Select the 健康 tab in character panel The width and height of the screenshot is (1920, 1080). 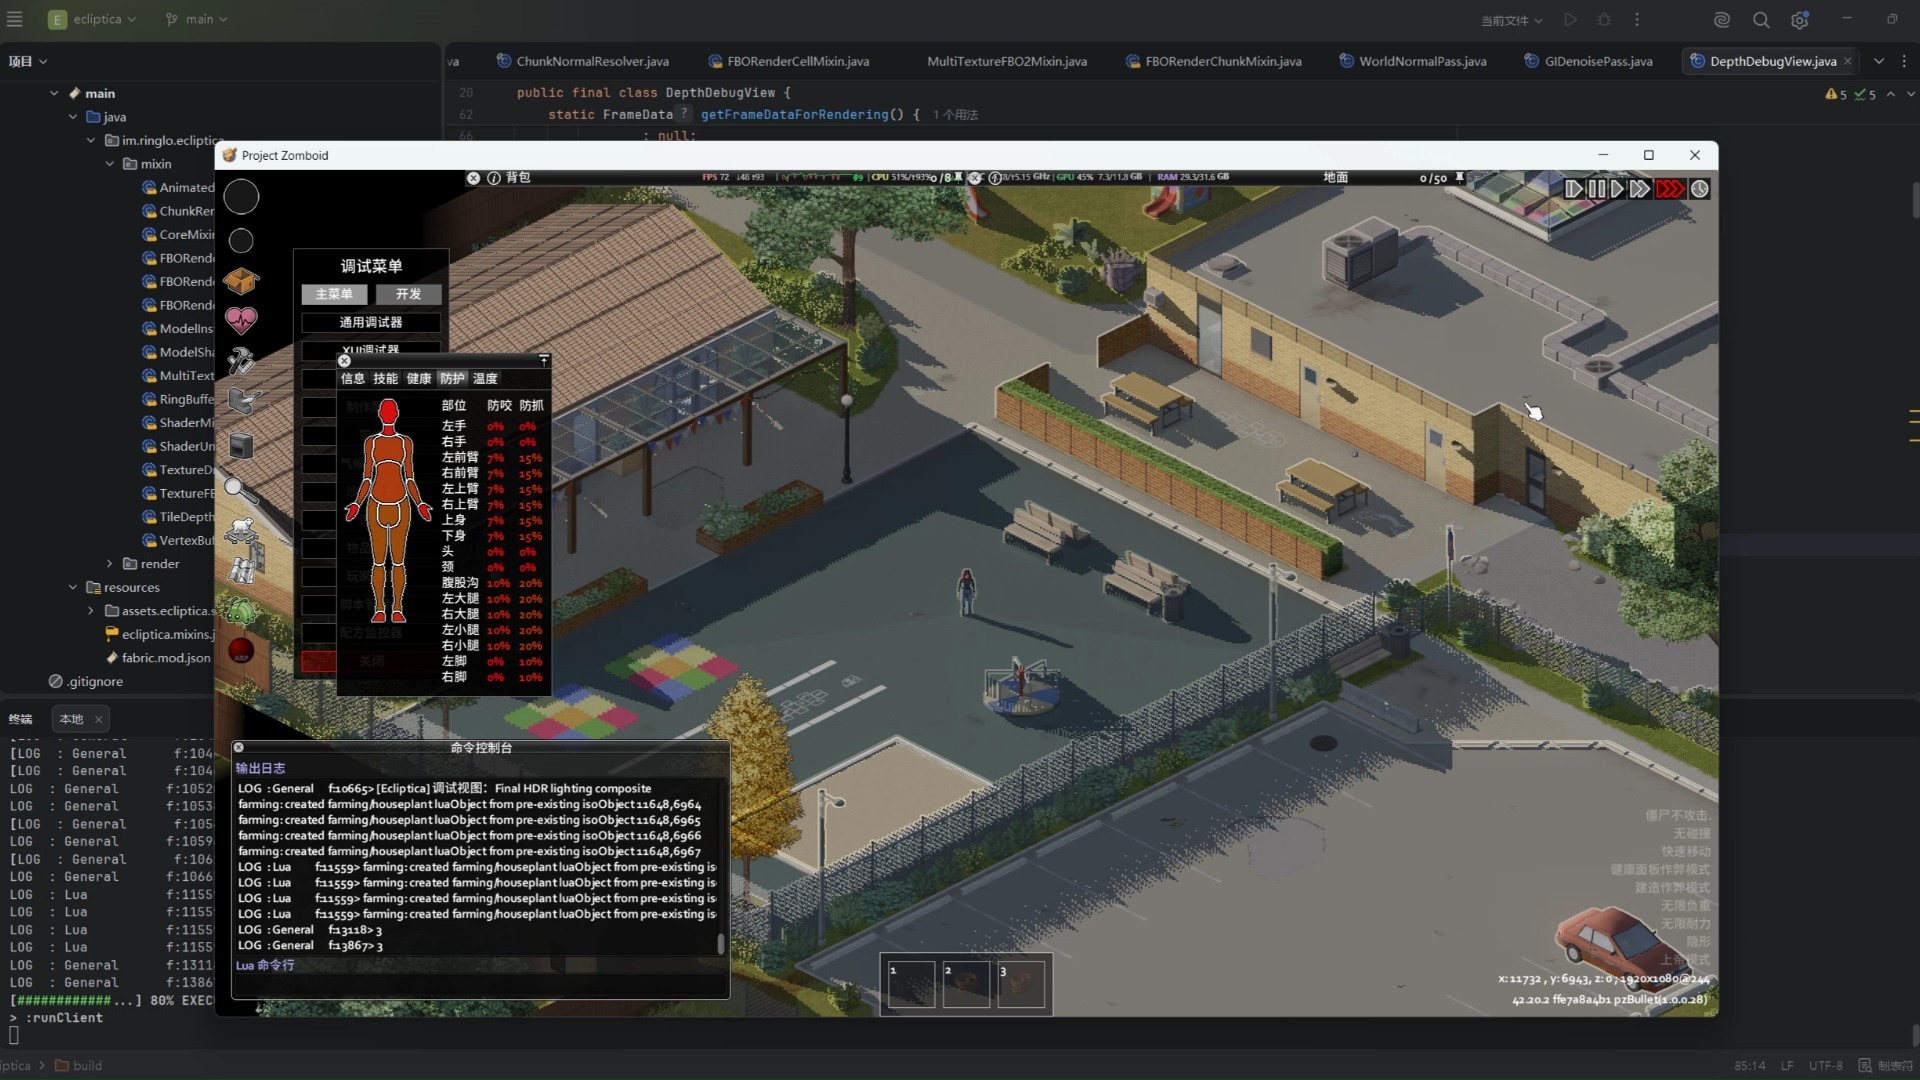[x=419, y=379]
